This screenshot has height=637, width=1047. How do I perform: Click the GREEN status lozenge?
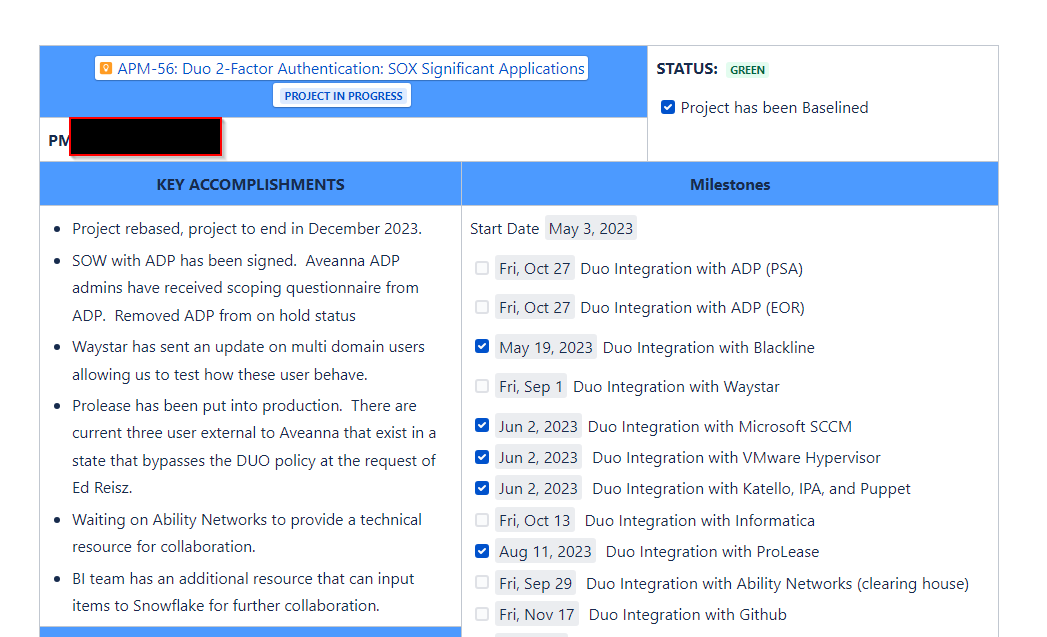pos(747,70)
